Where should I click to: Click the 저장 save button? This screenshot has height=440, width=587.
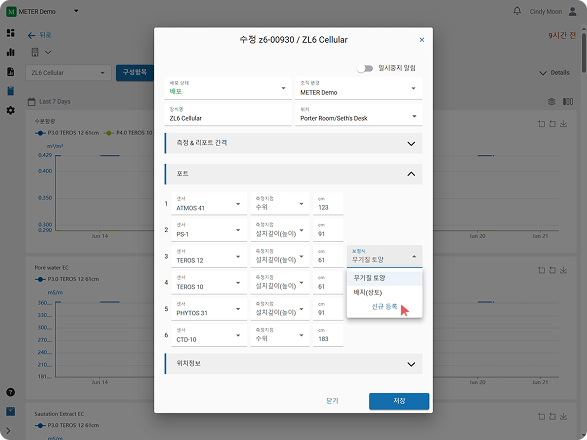point(399,401)
